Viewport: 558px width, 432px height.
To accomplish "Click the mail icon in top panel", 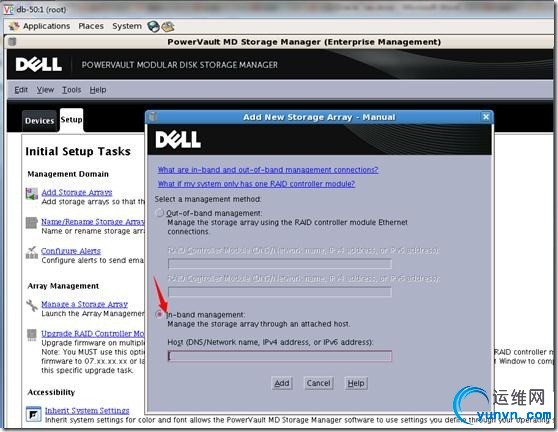I will pyautogui.click(x=168, y=26).
